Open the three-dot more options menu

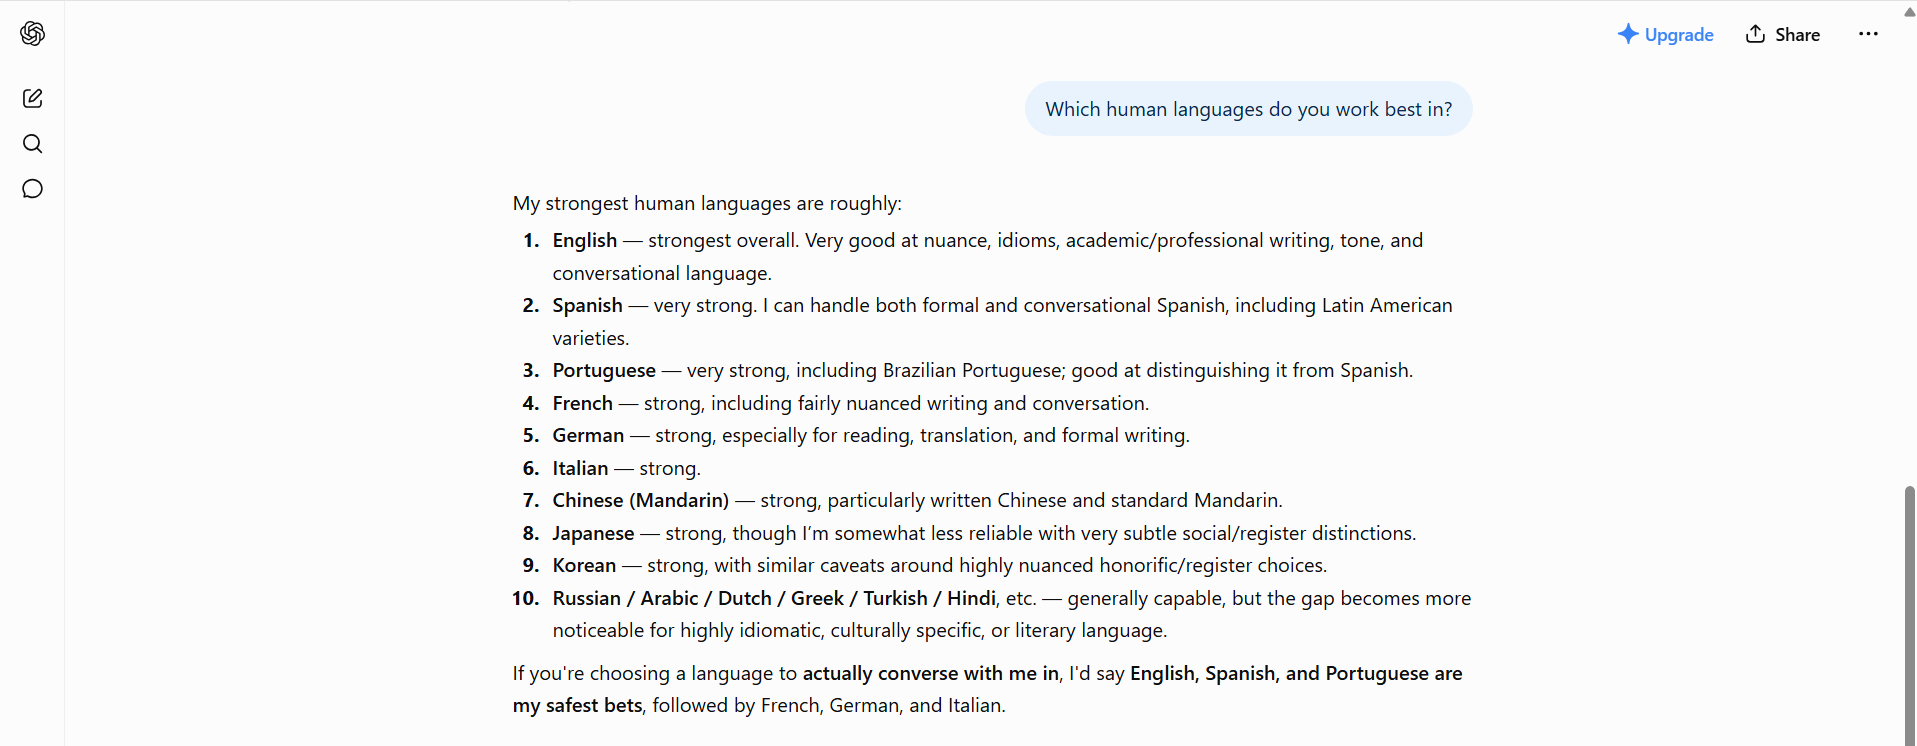point(1868,34)
